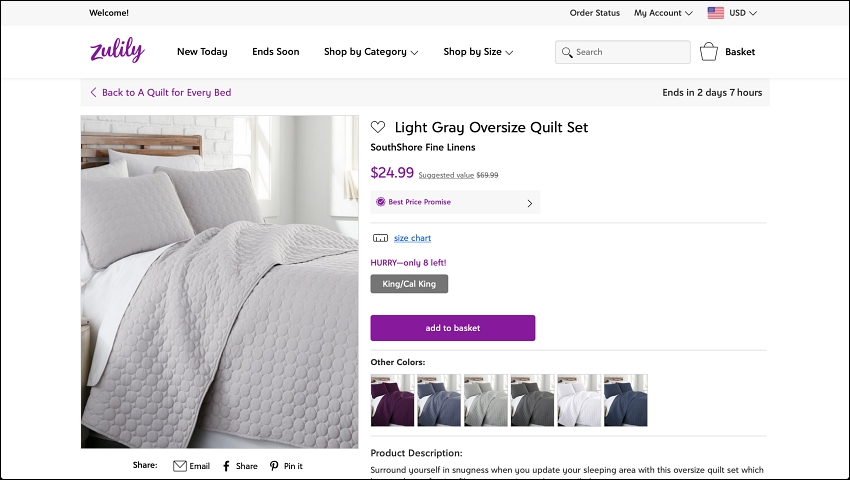The height and width of the screenshot is (480, 850).
Task: Open the shopping Basket icon
Action: pyautogui.click(x=709, y=52)
